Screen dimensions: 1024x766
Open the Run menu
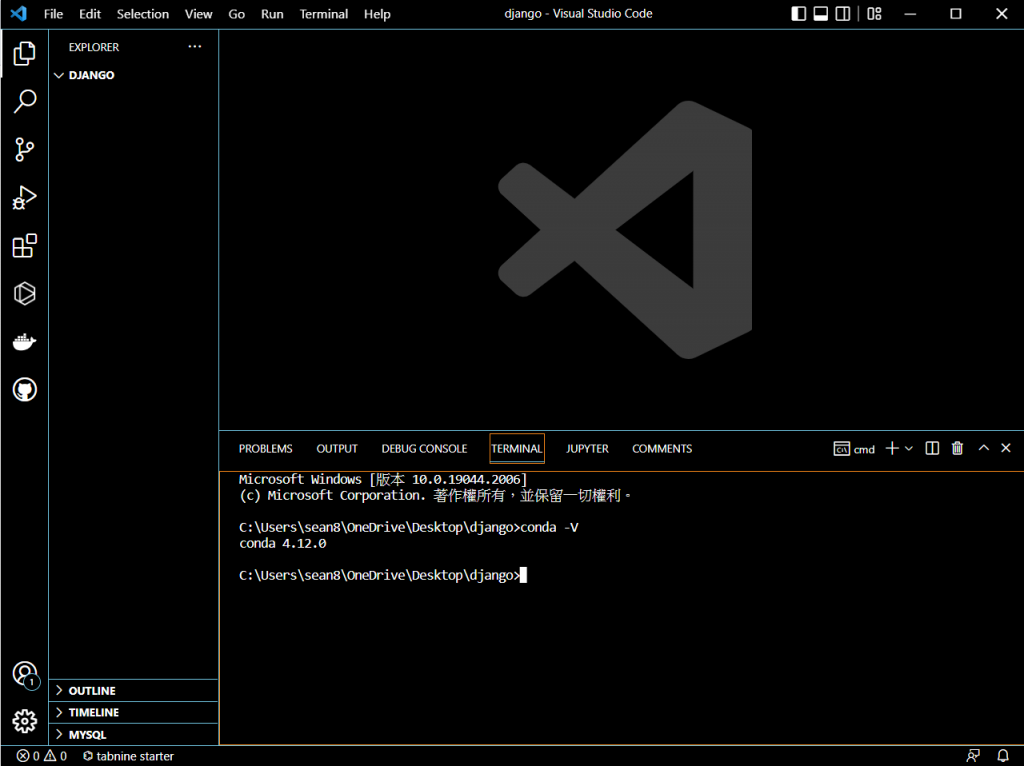pyautogui.click(x=272, y=14)
